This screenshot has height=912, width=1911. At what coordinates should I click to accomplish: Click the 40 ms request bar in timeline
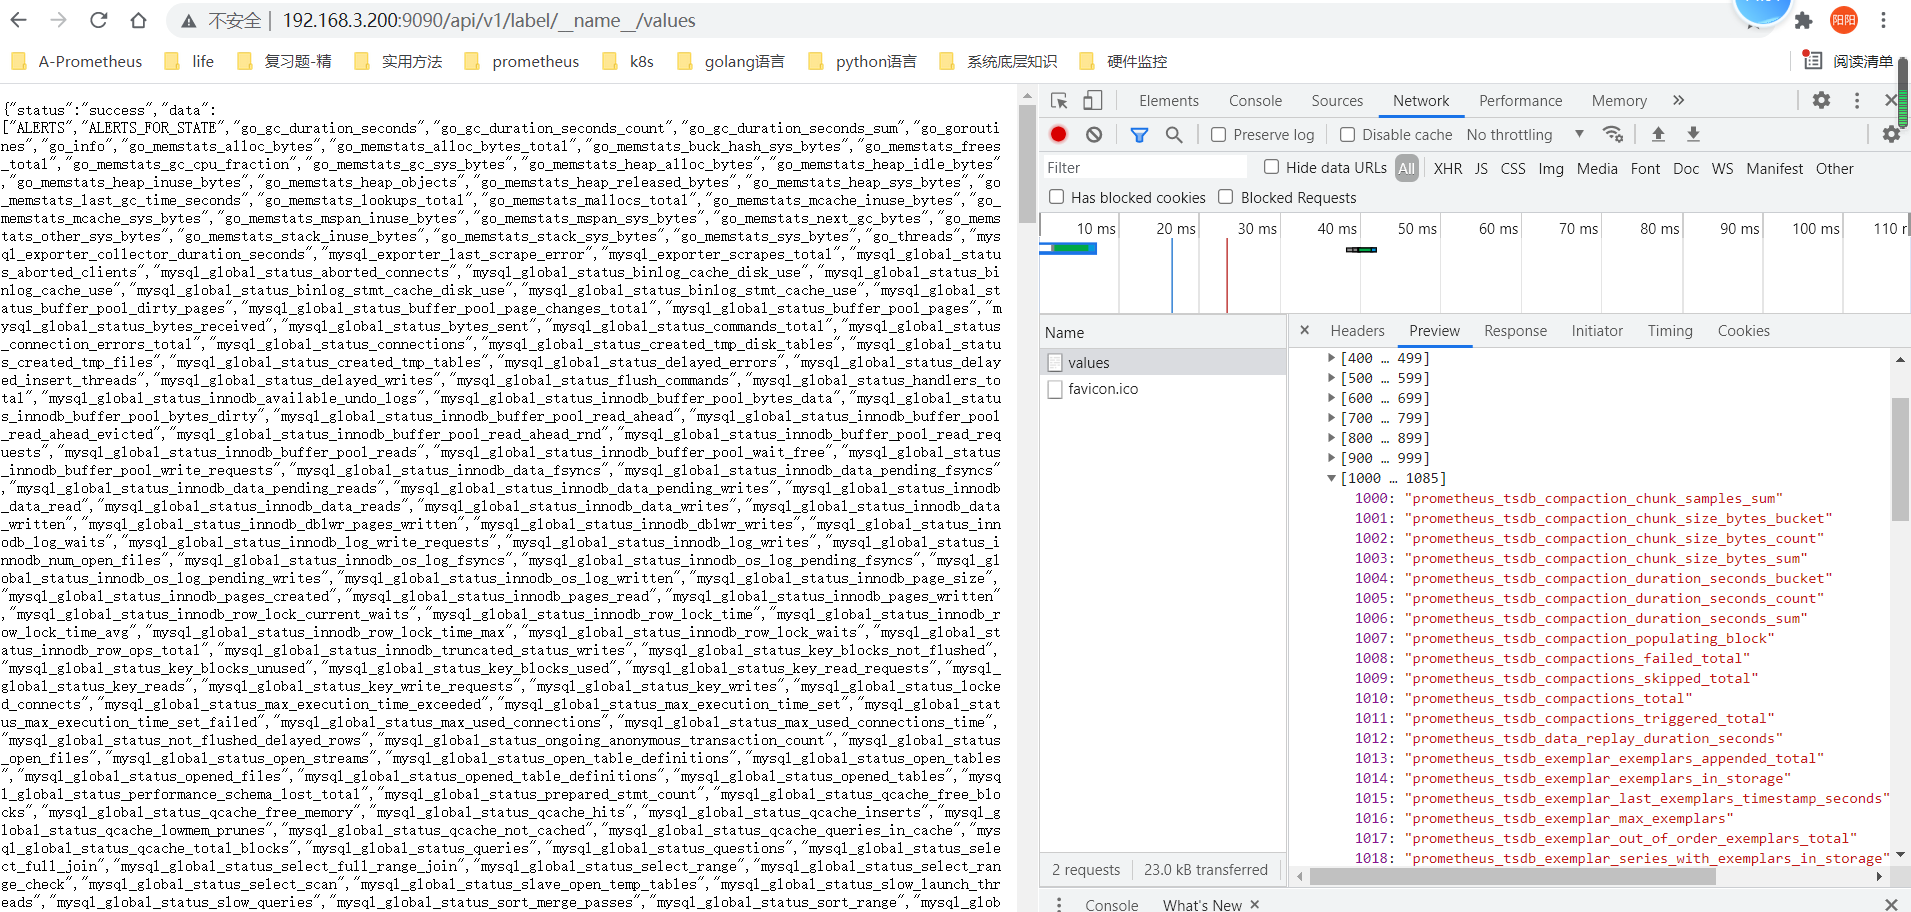[1361, 249]
